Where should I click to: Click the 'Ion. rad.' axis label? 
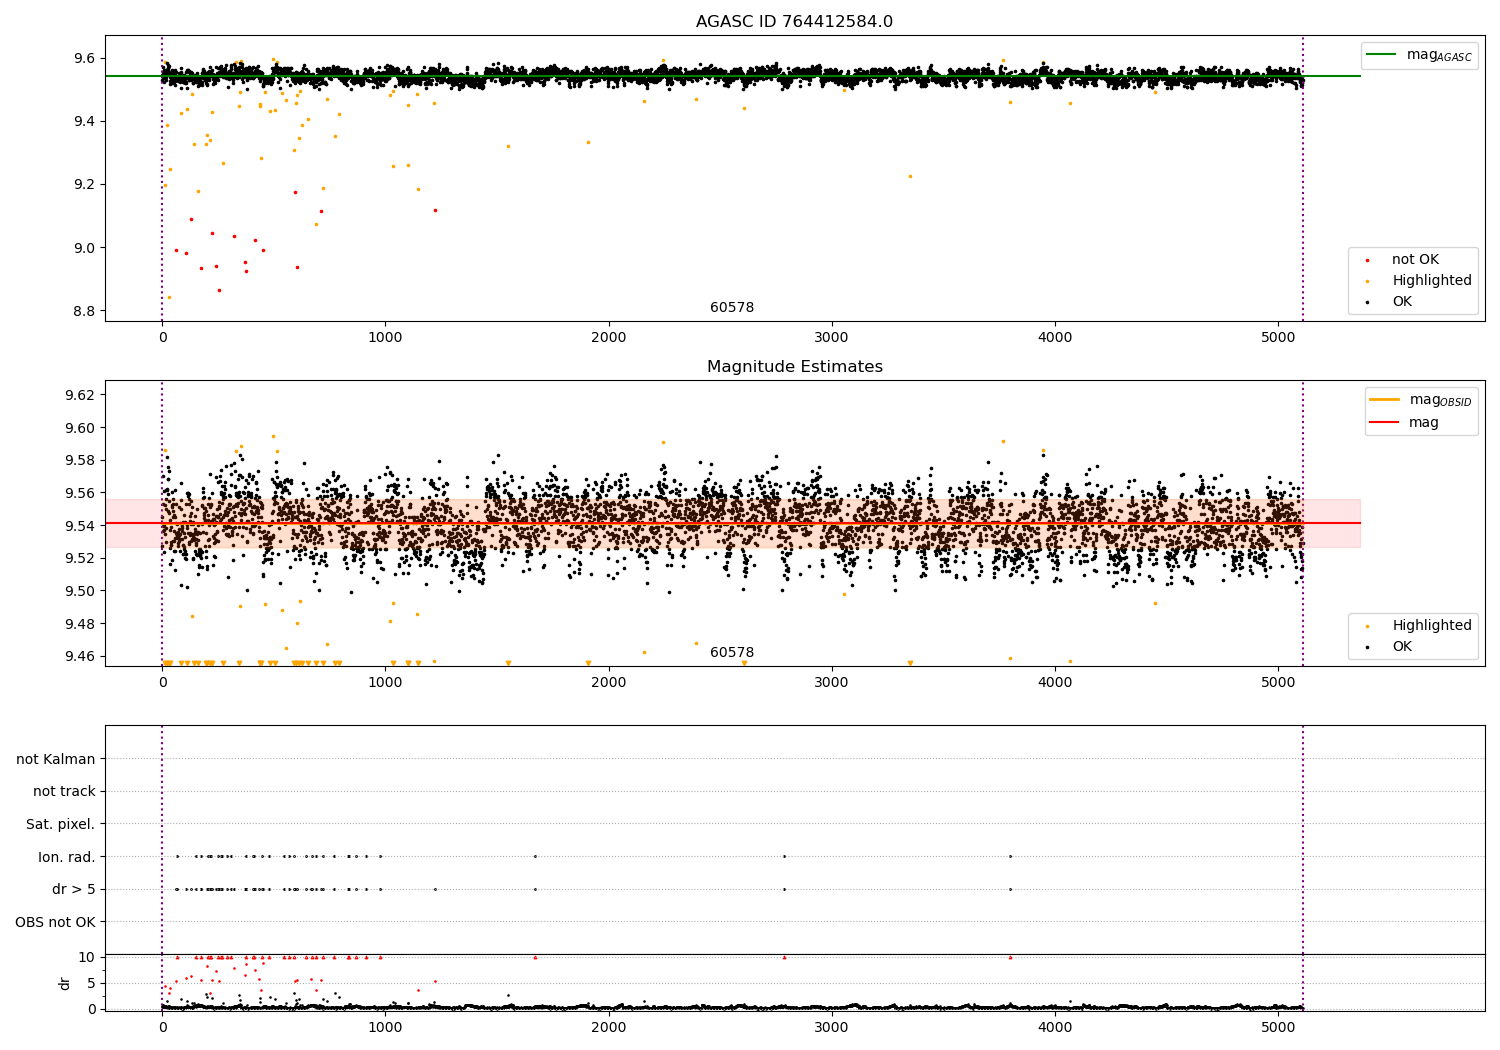click(x=67, y=857)
